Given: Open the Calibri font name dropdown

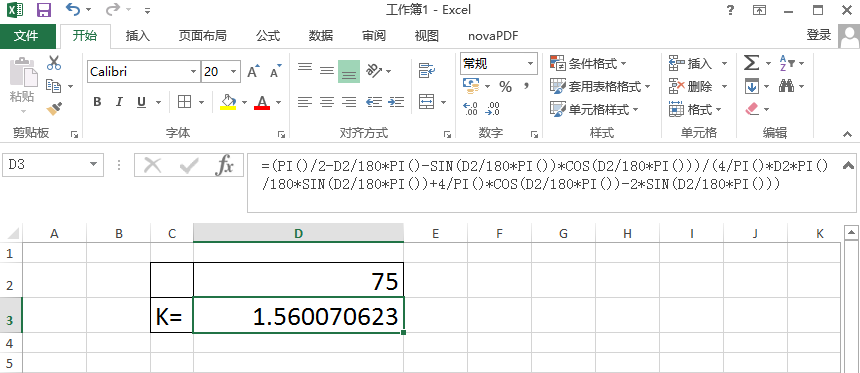Looking at the screenshot, I should pos(194,72).
